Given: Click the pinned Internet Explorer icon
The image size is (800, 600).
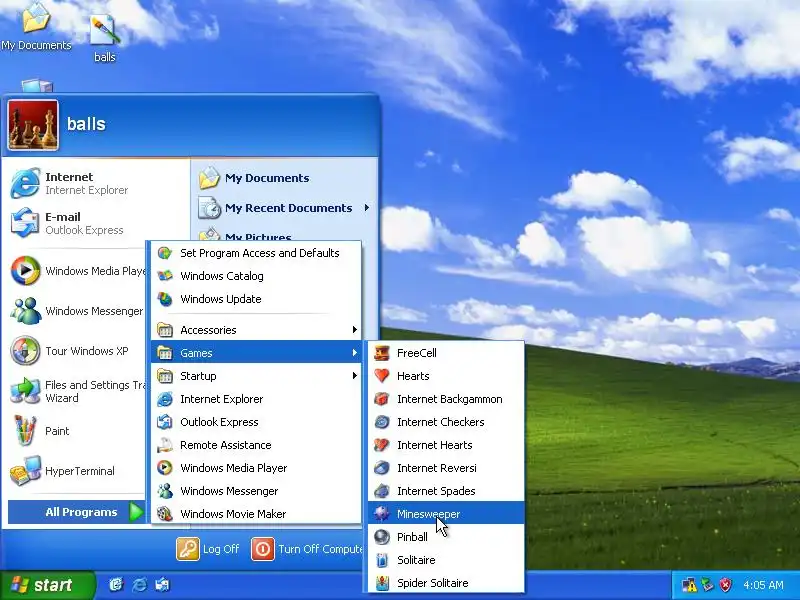Looking at the screenshot, I should (x=25, y=183).
